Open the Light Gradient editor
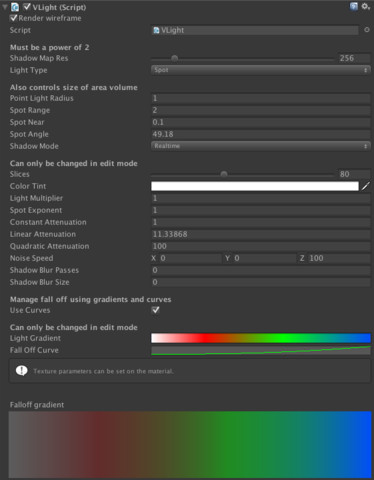This screenshot has height=480, width=374. tap(261, 338)
